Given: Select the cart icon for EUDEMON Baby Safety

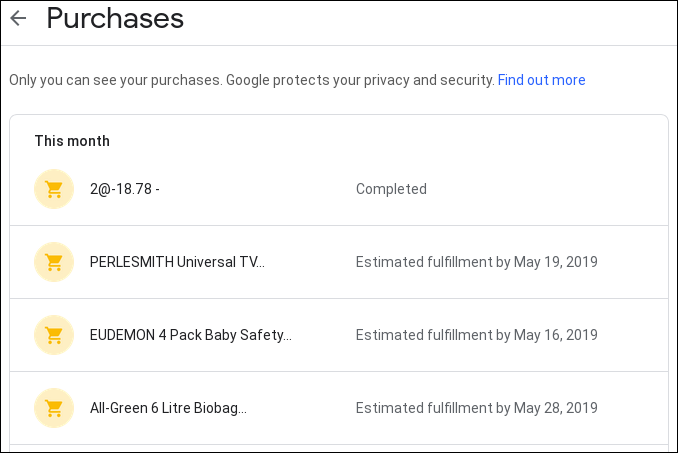Looking at the screenshot, I should click(x=54, y=335).
